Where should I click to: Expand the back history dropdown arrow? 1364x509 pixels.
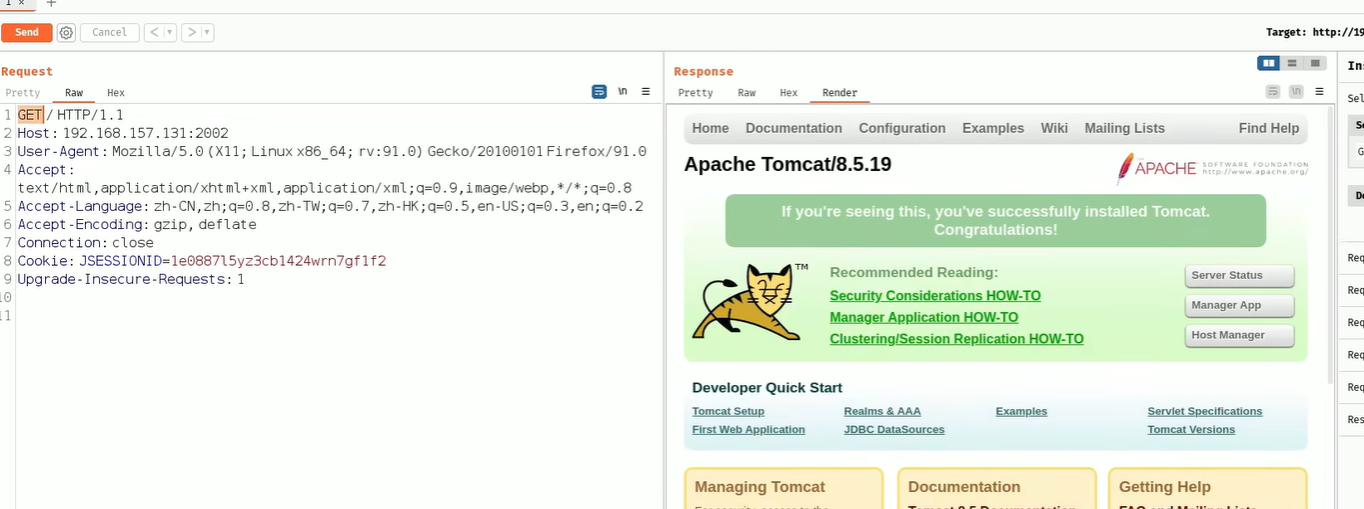point(170,33)
